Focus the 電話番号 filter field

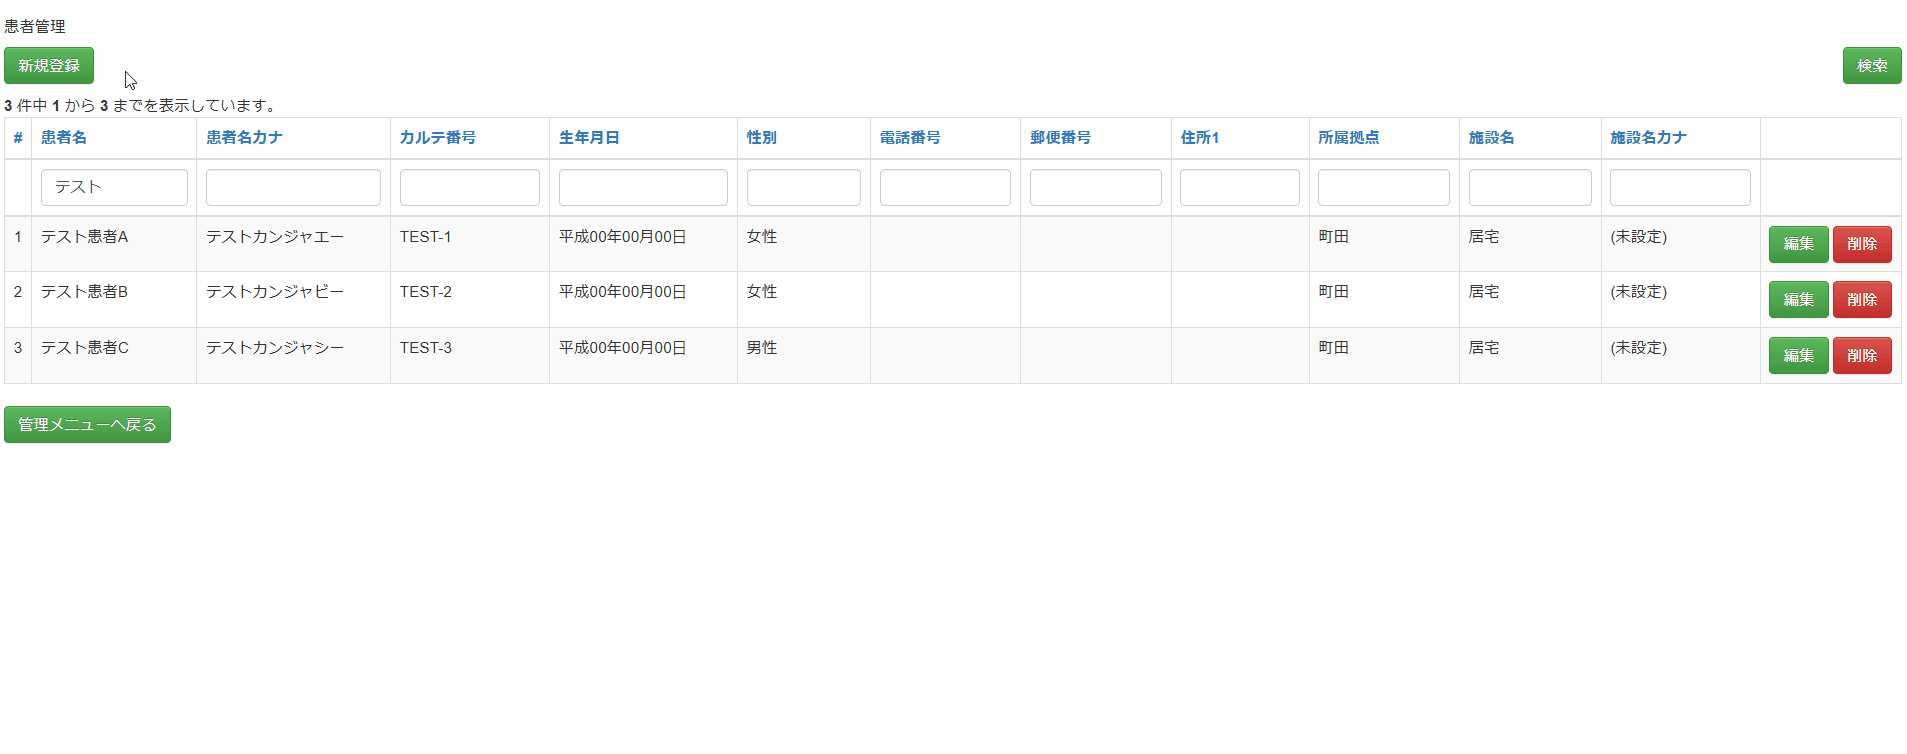tap(945, 188)
